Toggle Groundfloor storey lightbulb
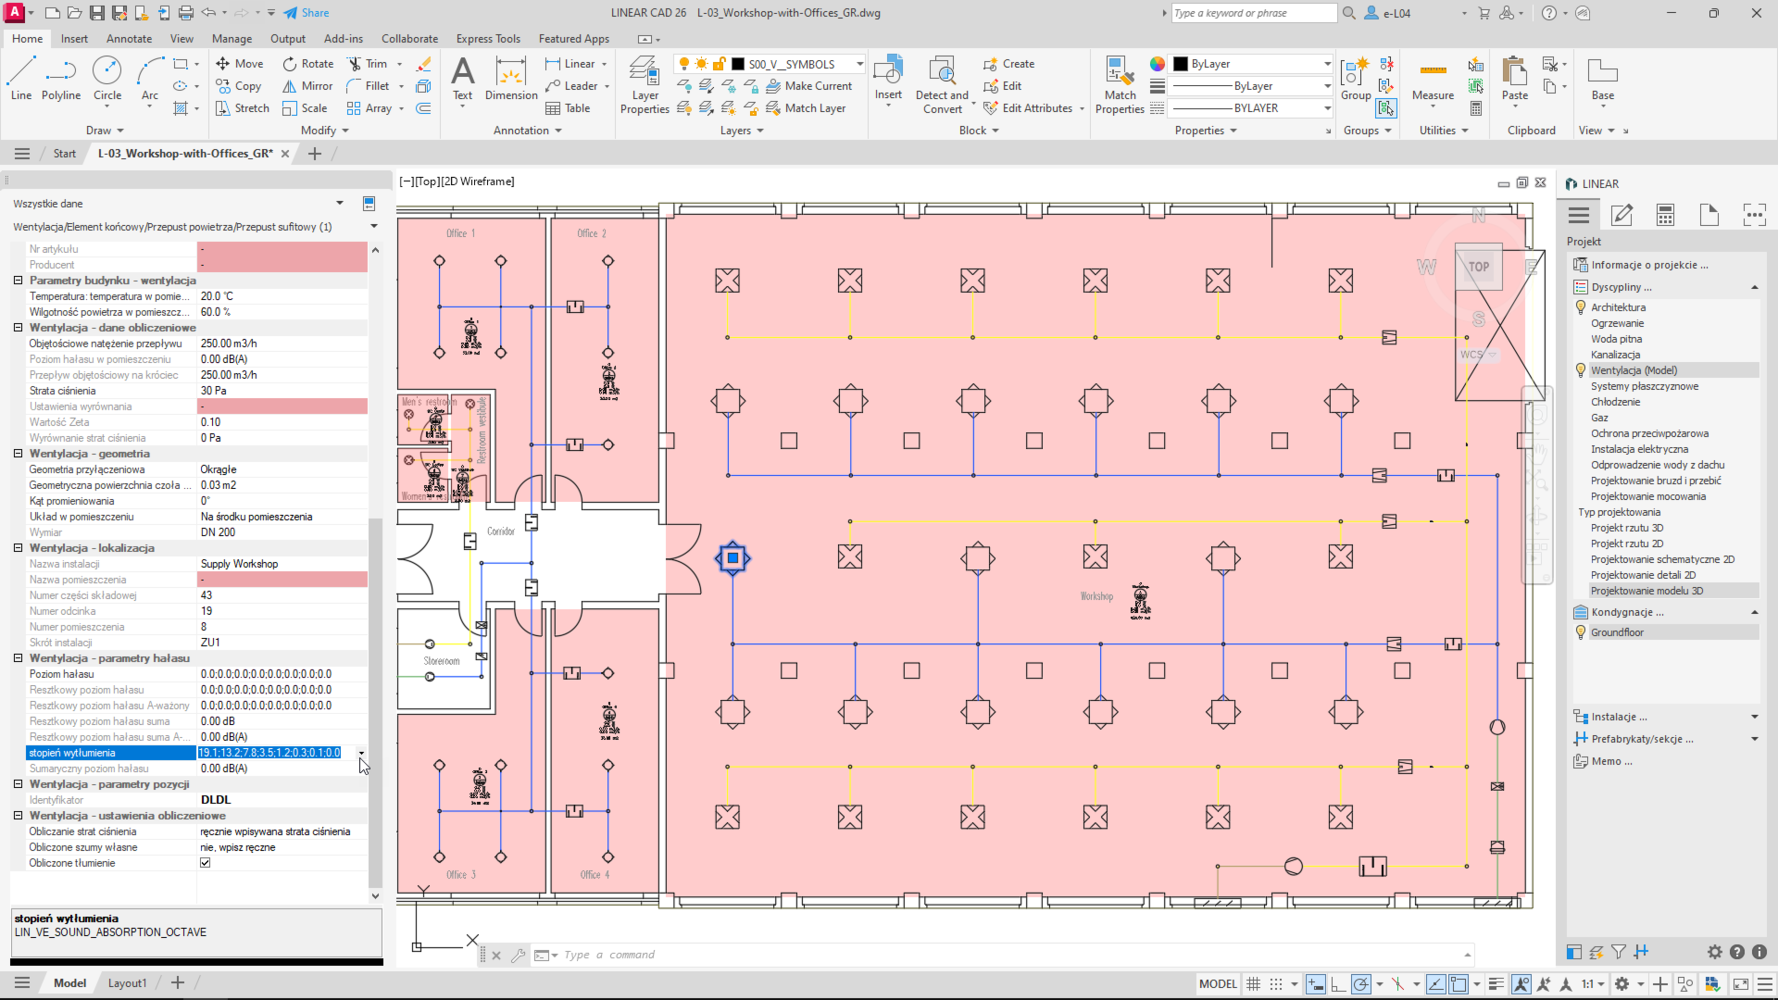Screen dimensions: 1778x1000 [x=1581, y=632]
